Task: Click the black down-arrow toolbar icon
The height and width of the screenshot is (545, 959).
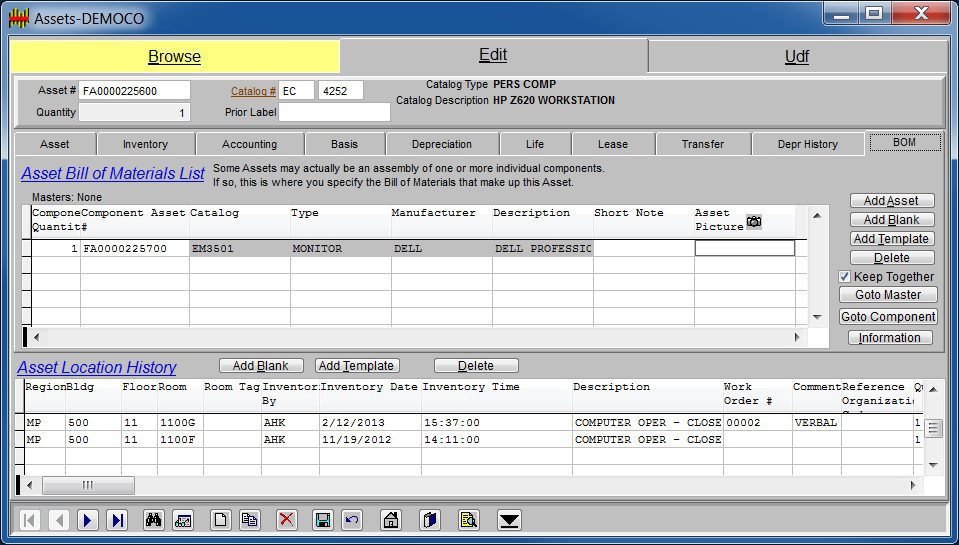Action: (509, 520)
